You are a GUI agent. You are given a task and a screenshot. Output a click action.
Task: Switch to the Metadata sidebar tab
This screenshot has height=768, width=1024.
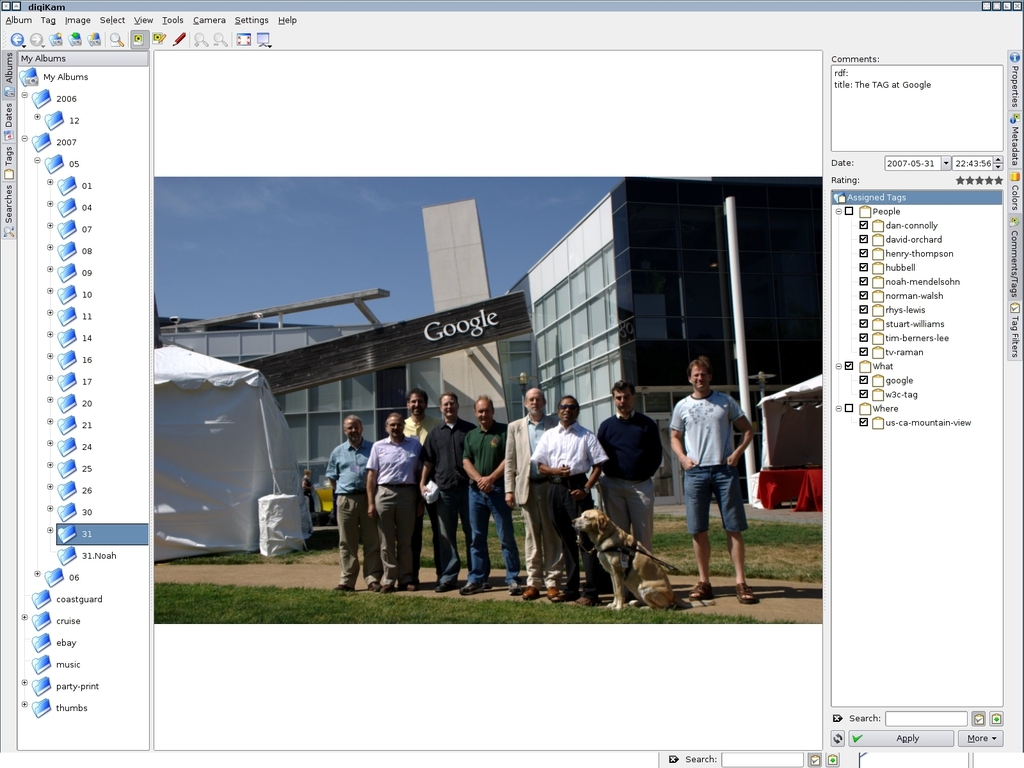tap(1014, 139)
